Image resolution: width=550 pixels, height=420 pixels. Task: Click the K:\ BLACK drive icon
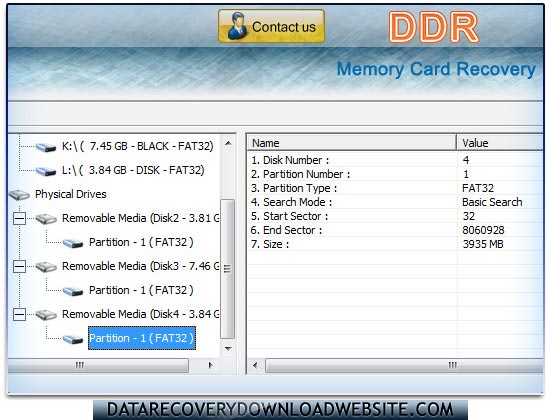(46, 147)
